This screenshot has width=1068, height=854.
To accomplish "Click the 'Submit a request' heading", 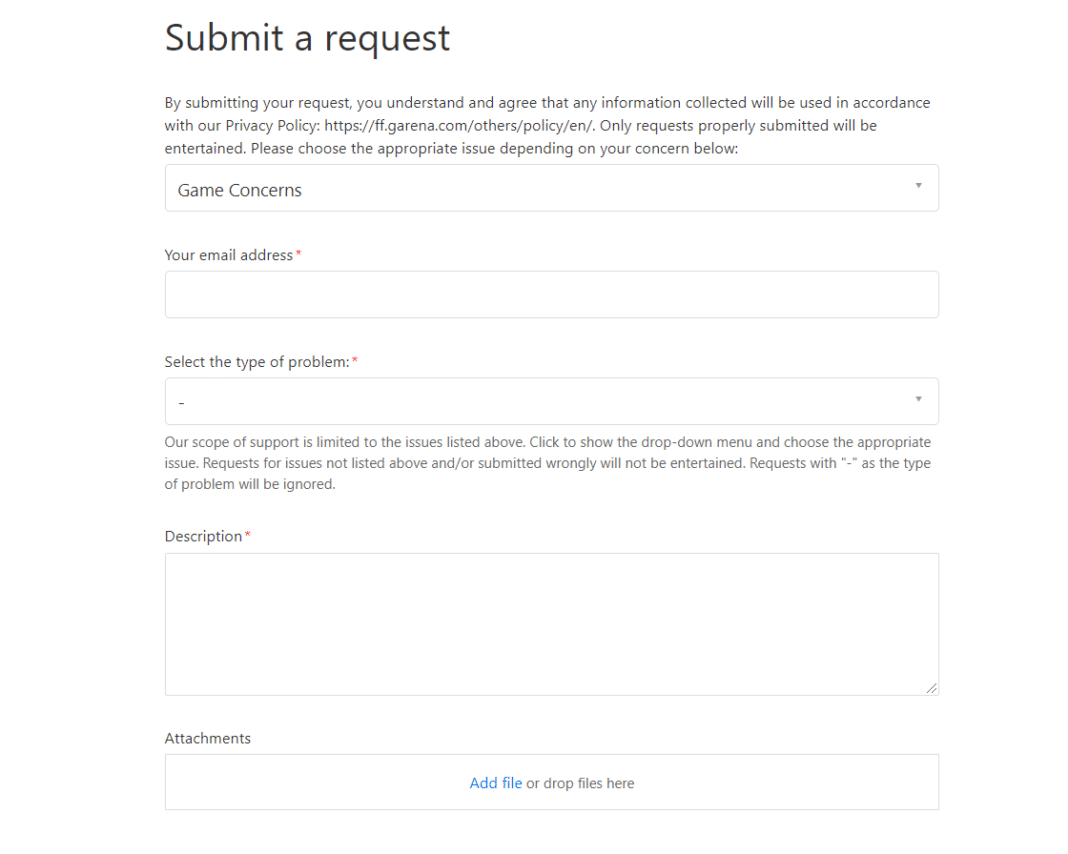I will tap(307, 38).
